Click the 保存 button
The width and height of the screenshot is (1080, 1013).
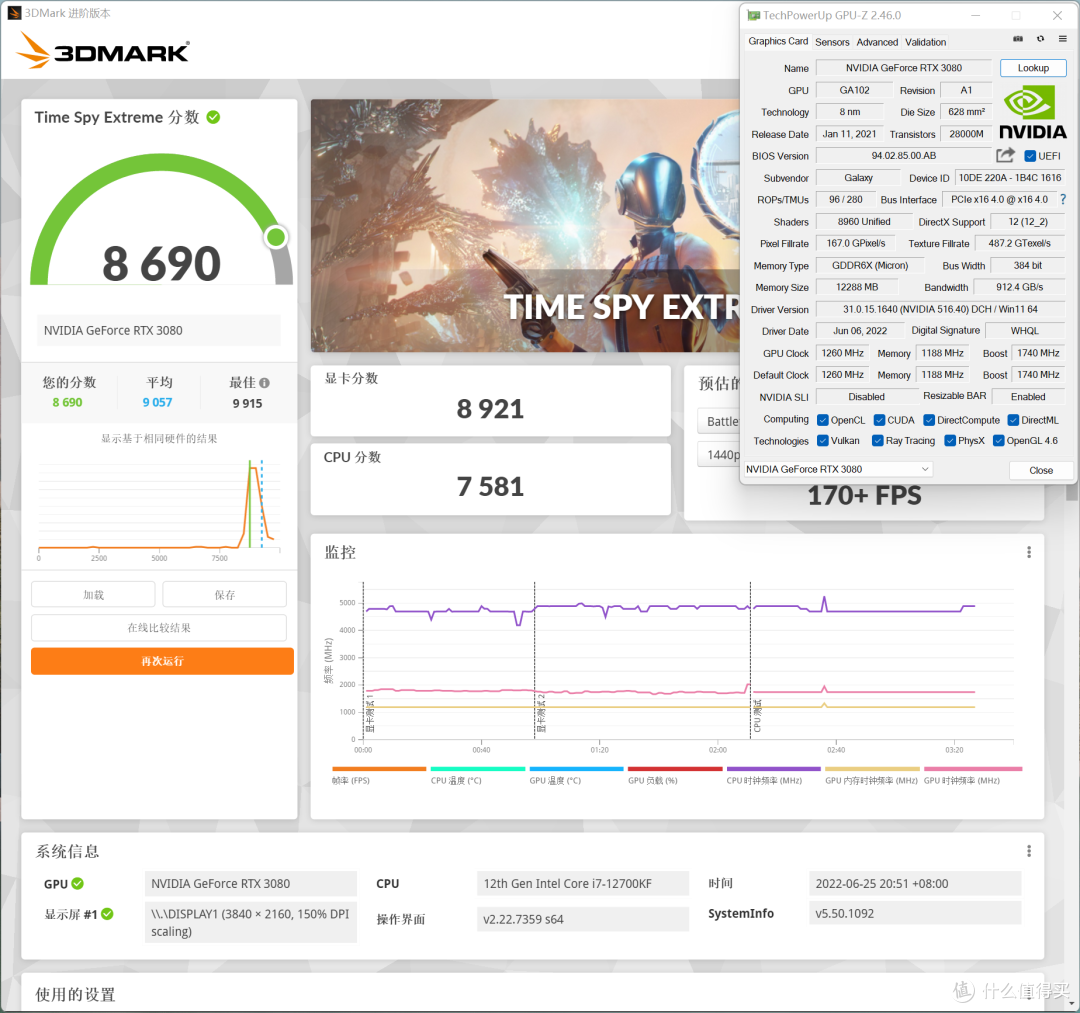(x=225, y=594)
